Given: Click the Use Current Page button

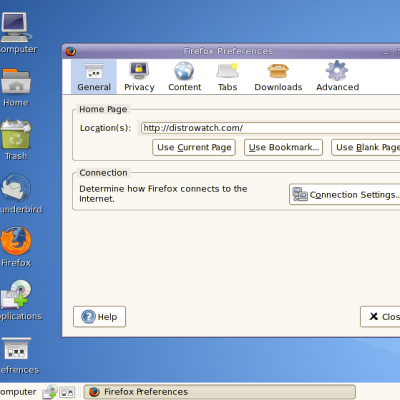Looking at the screenshot, I should click(x=194, y=147).
